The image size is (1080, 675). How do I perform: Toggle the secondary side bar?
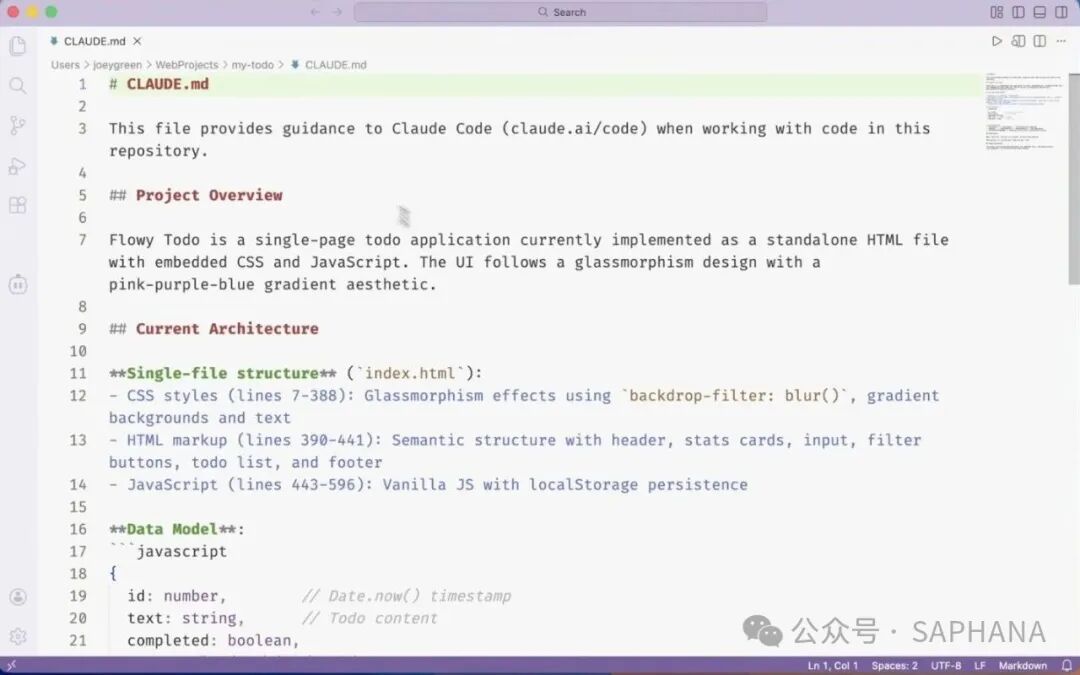[1061, 12]
